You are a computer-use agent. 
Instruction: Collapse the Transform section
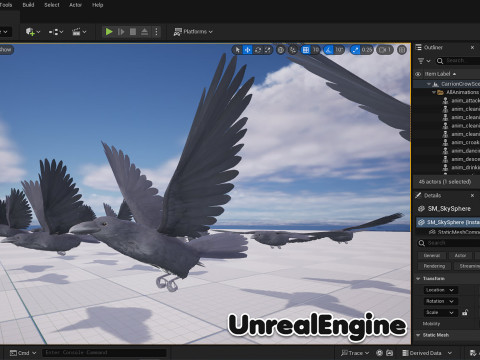pos(418,279)
